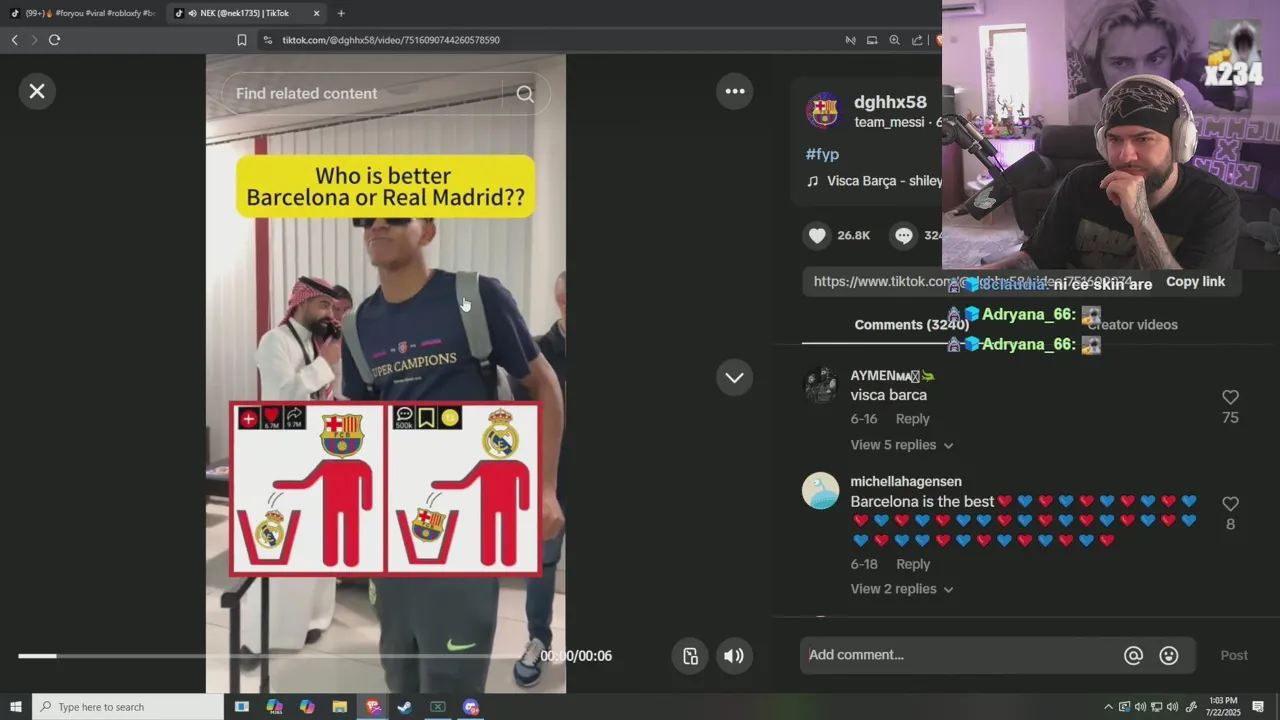Expand View 5 replies
Screen dimensions: 1280x720
click(901, 445)
